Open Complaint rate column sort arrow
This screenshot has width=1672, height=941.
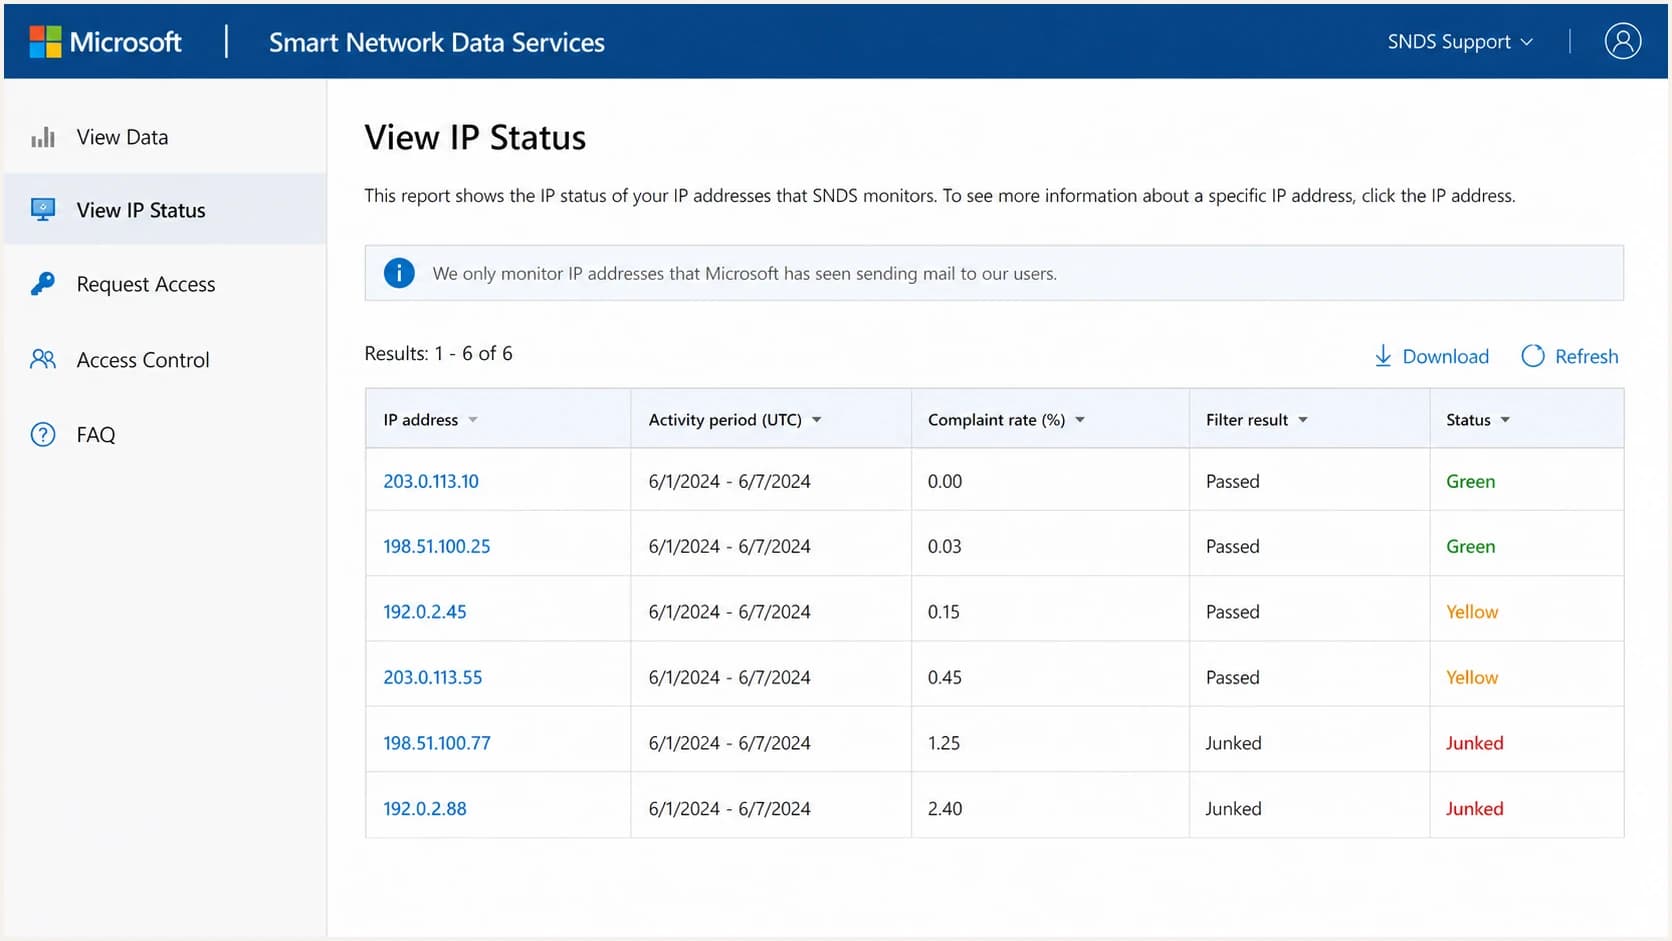(1080, 420)
